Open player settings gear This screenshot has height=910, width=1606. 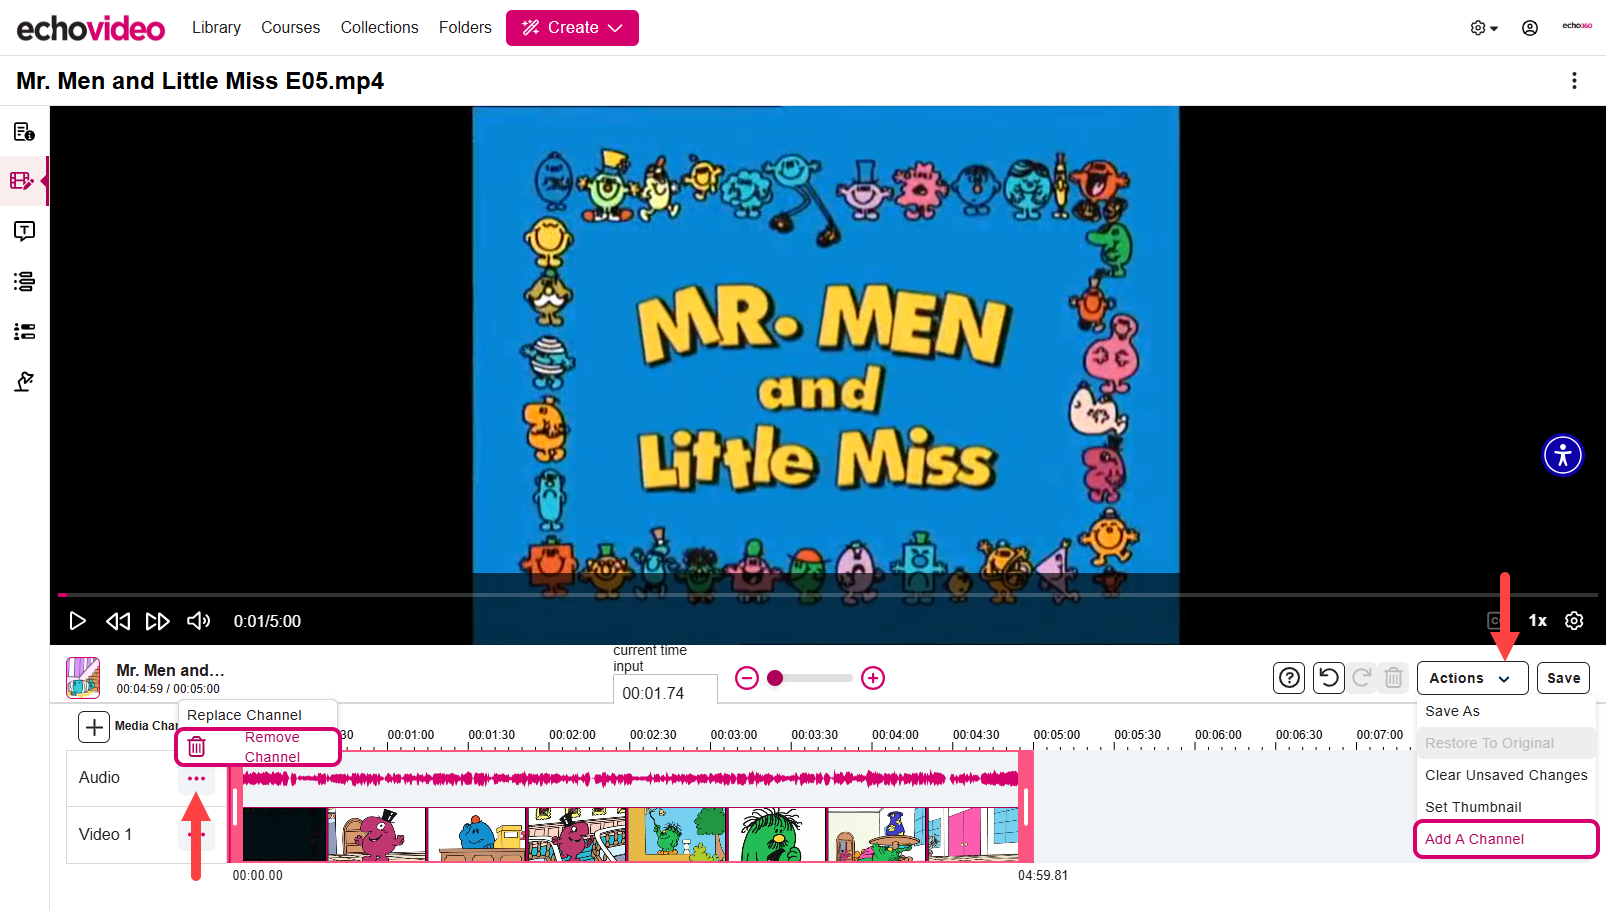(1574, 621)
